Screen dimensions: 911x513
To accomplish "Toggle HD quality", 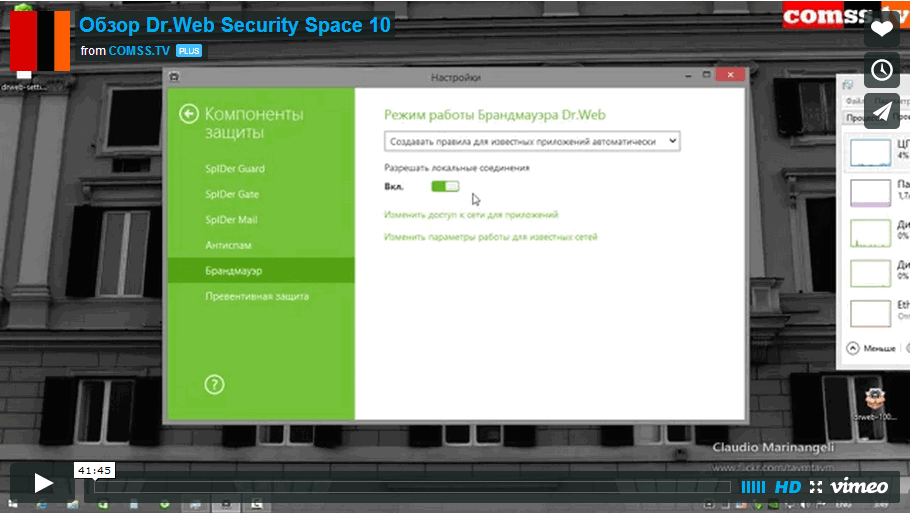I will [x=788, y=487].
